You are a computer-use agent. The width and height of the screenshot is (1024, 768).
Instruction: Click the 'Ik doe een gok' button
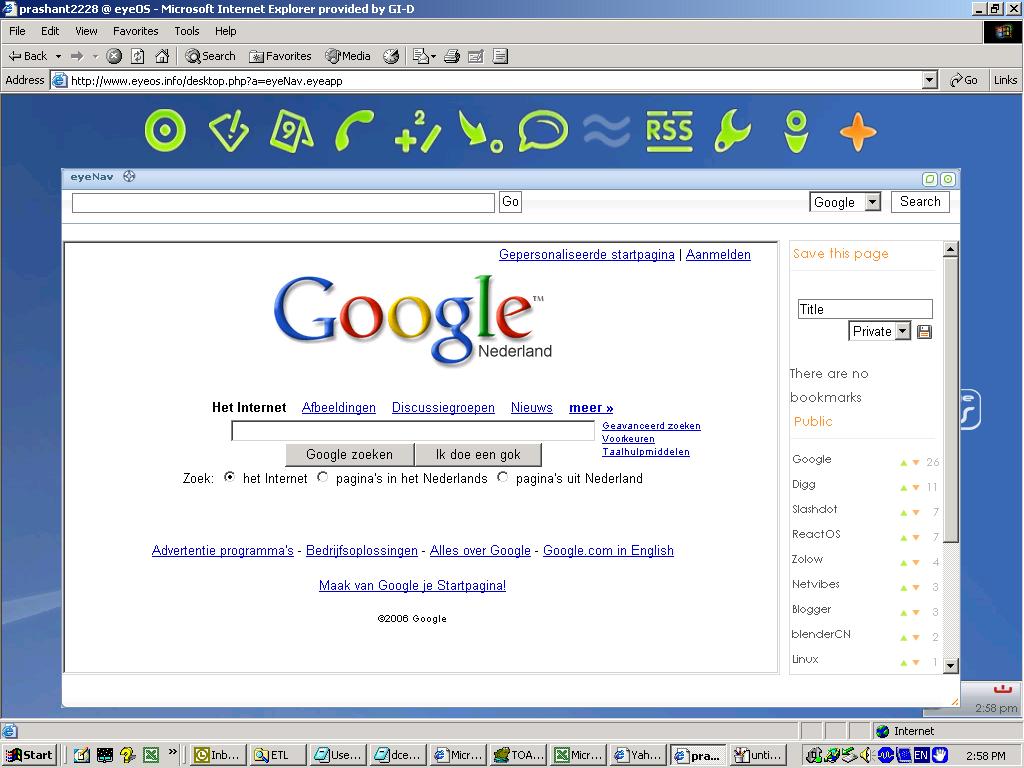click(x=478, y=455)
